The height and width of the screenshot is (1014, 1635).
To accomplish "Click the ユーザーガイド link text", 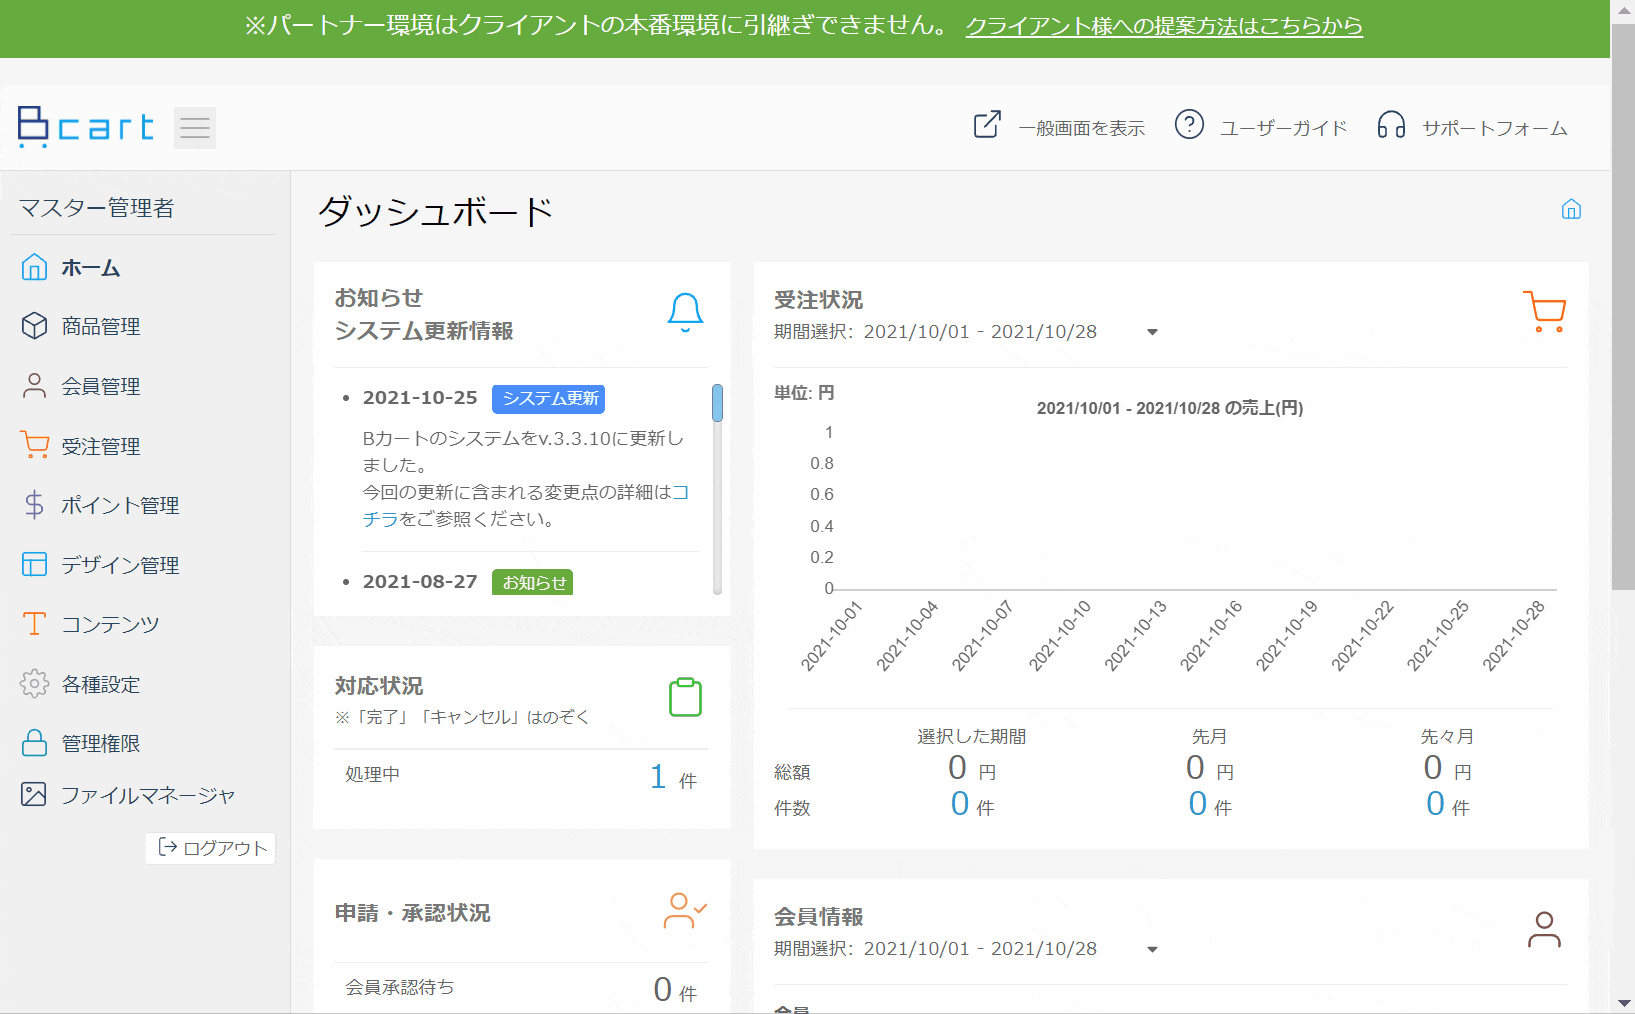I will [1283, 128].
